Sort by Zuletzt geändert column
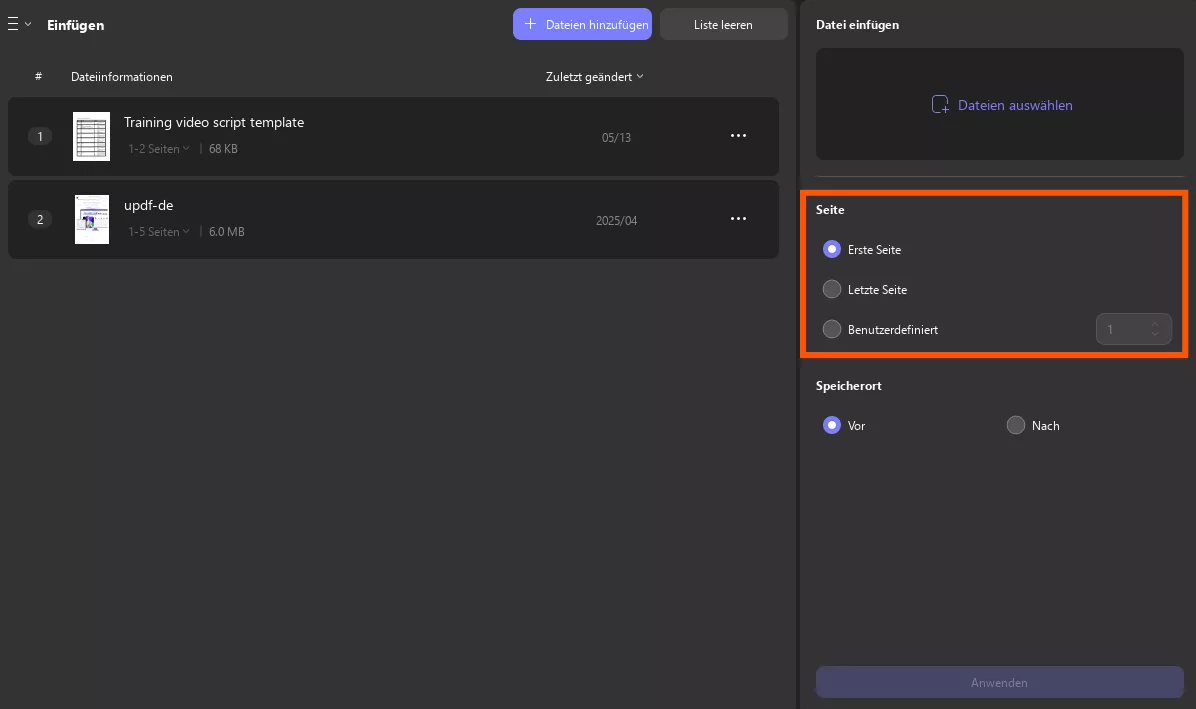Viewport: 1196px width, 709px height. tap(594, 77)
